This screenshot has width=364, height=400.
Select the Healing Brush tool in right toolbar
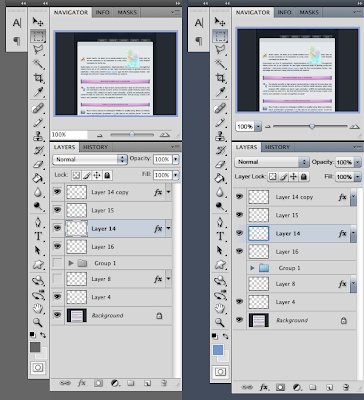[x=220, y=108]
